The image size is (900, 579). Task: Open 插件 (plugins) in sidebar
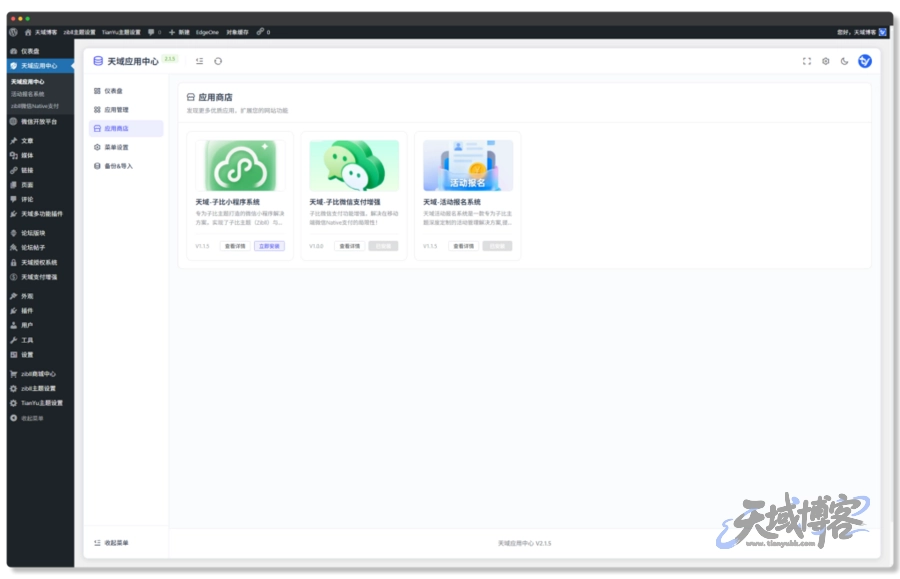40,311
